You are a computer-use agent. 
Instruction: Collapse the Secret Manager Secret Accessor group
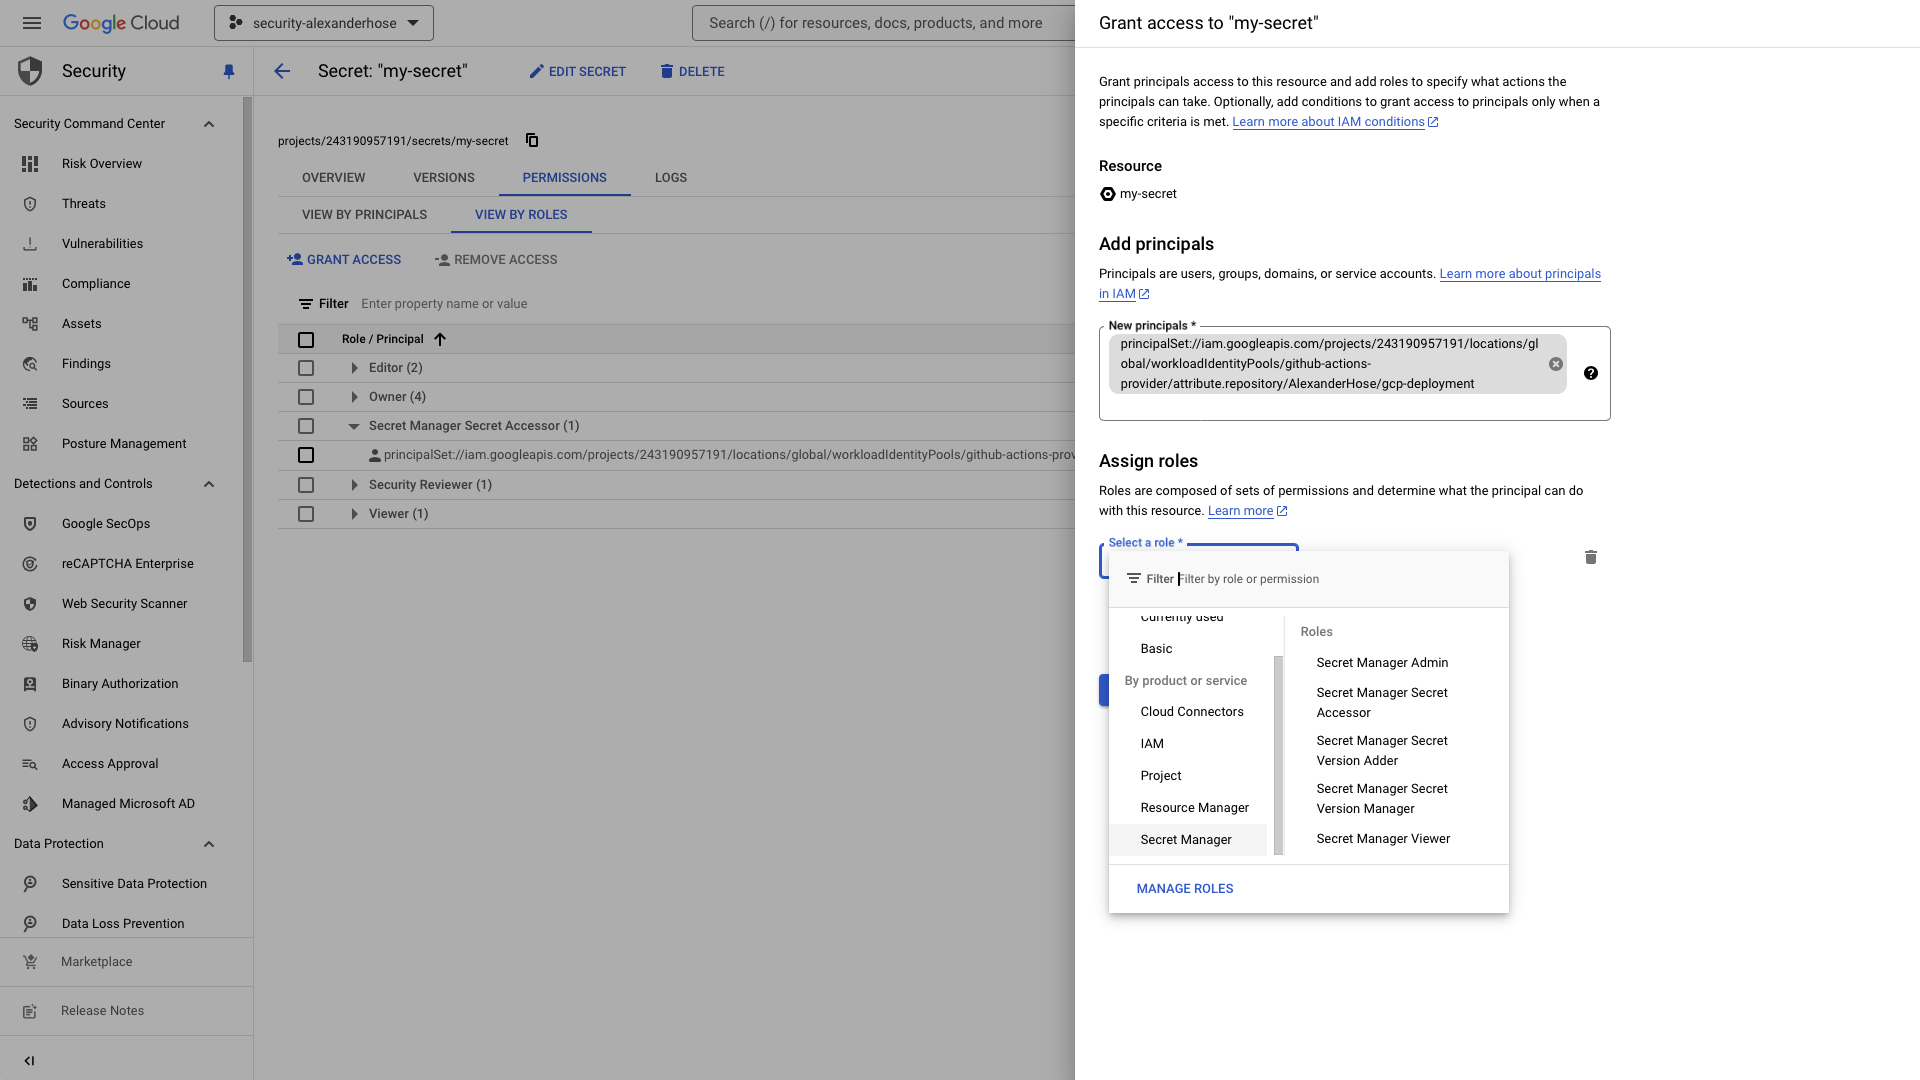(353, 426)
